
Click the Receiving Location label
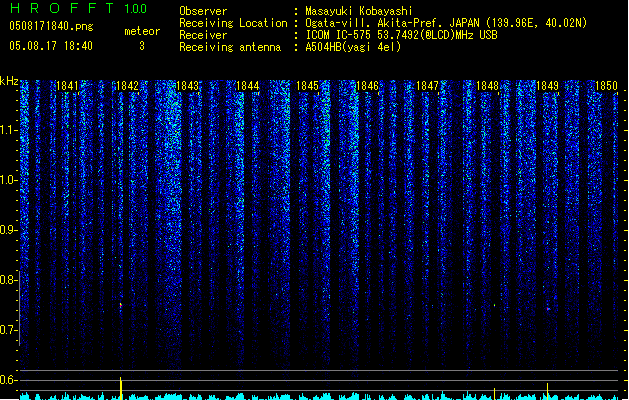233,23
